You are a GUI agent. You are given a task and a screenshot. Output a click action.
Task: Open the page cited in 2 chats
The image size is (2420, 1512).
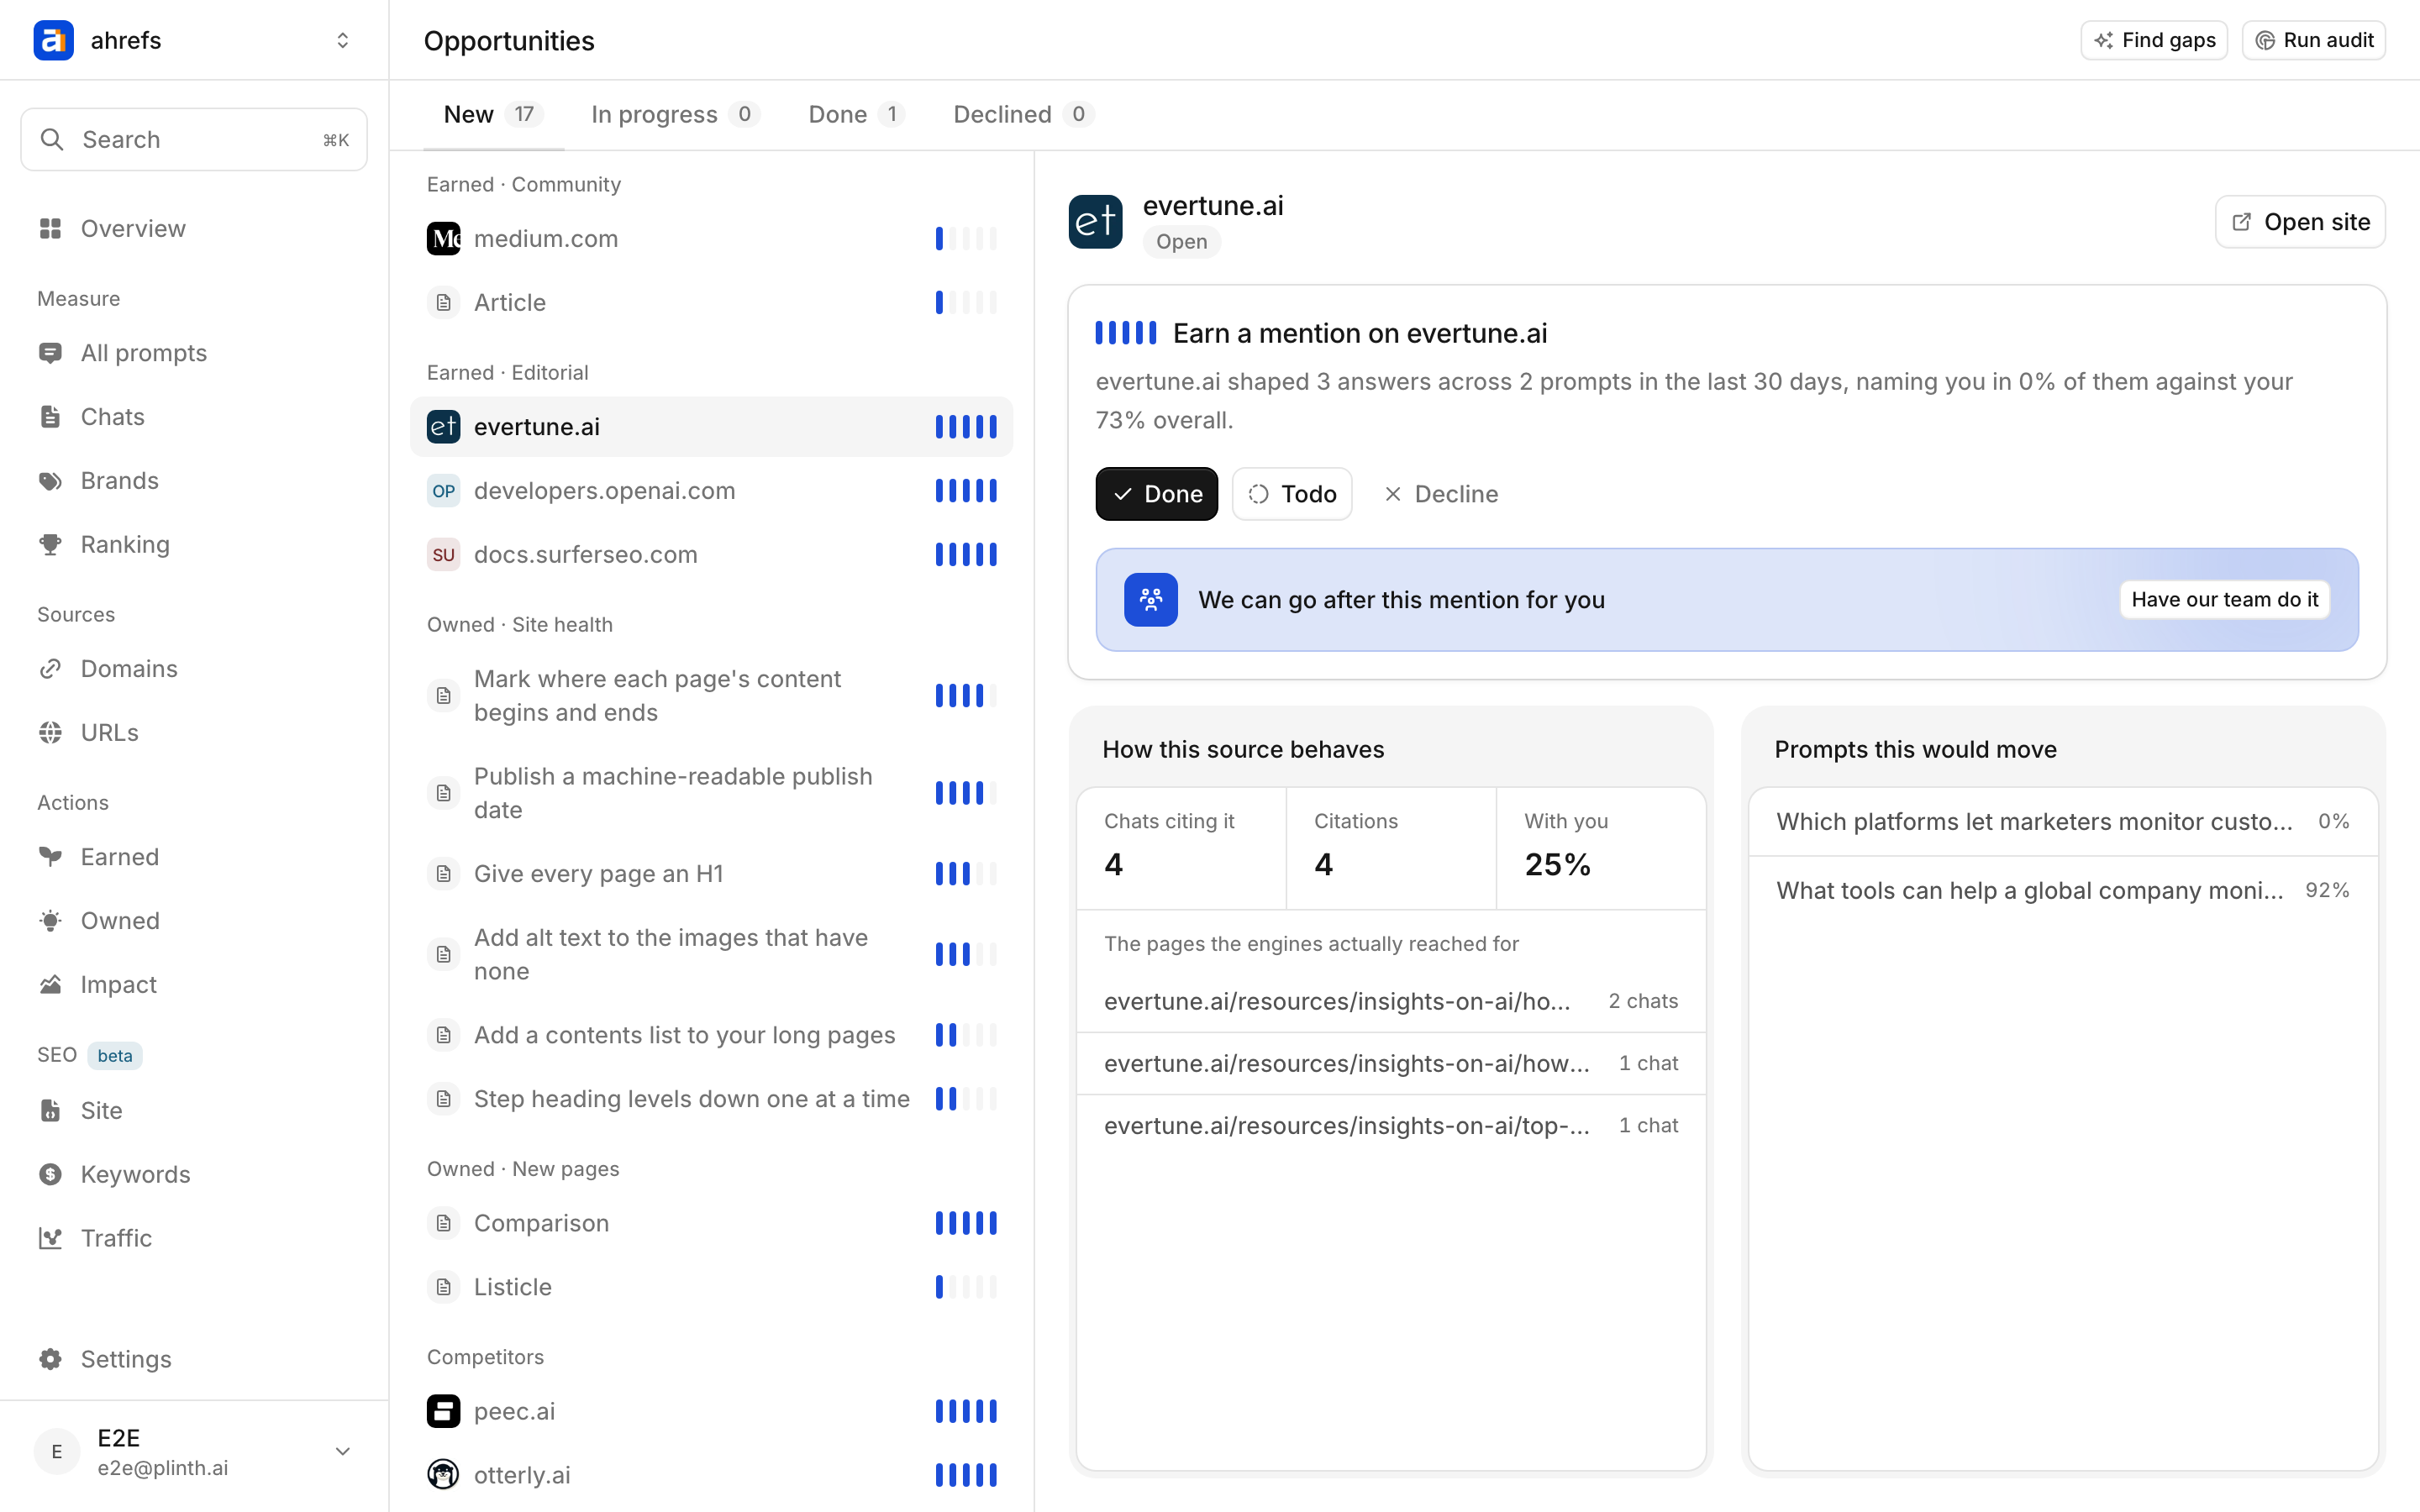[x=1391, y=1001]
